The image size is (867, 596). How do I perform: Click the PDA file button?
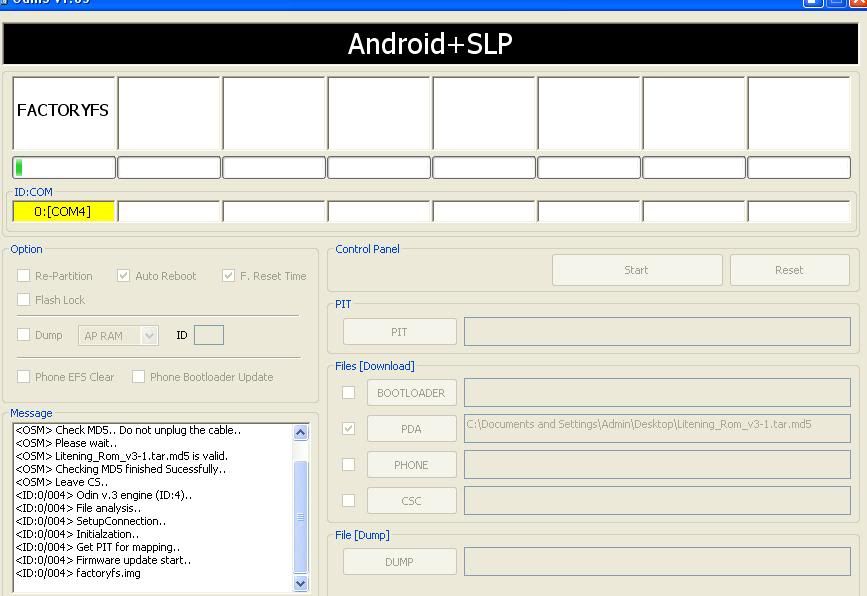(411, 429)
